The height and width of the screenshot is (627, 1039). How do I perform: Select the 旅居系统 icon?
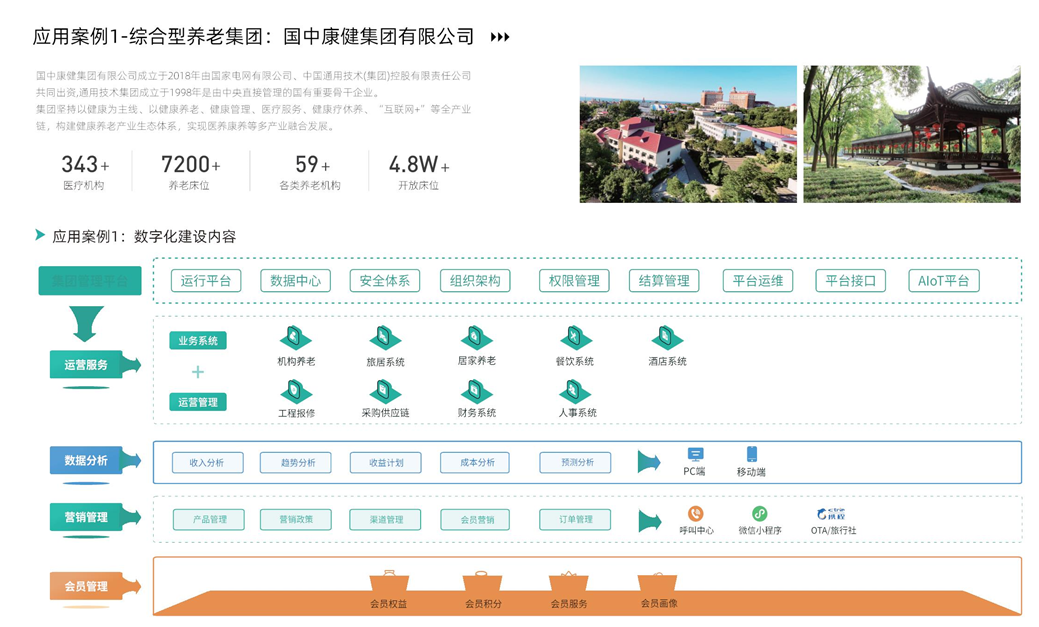[385, 338]
